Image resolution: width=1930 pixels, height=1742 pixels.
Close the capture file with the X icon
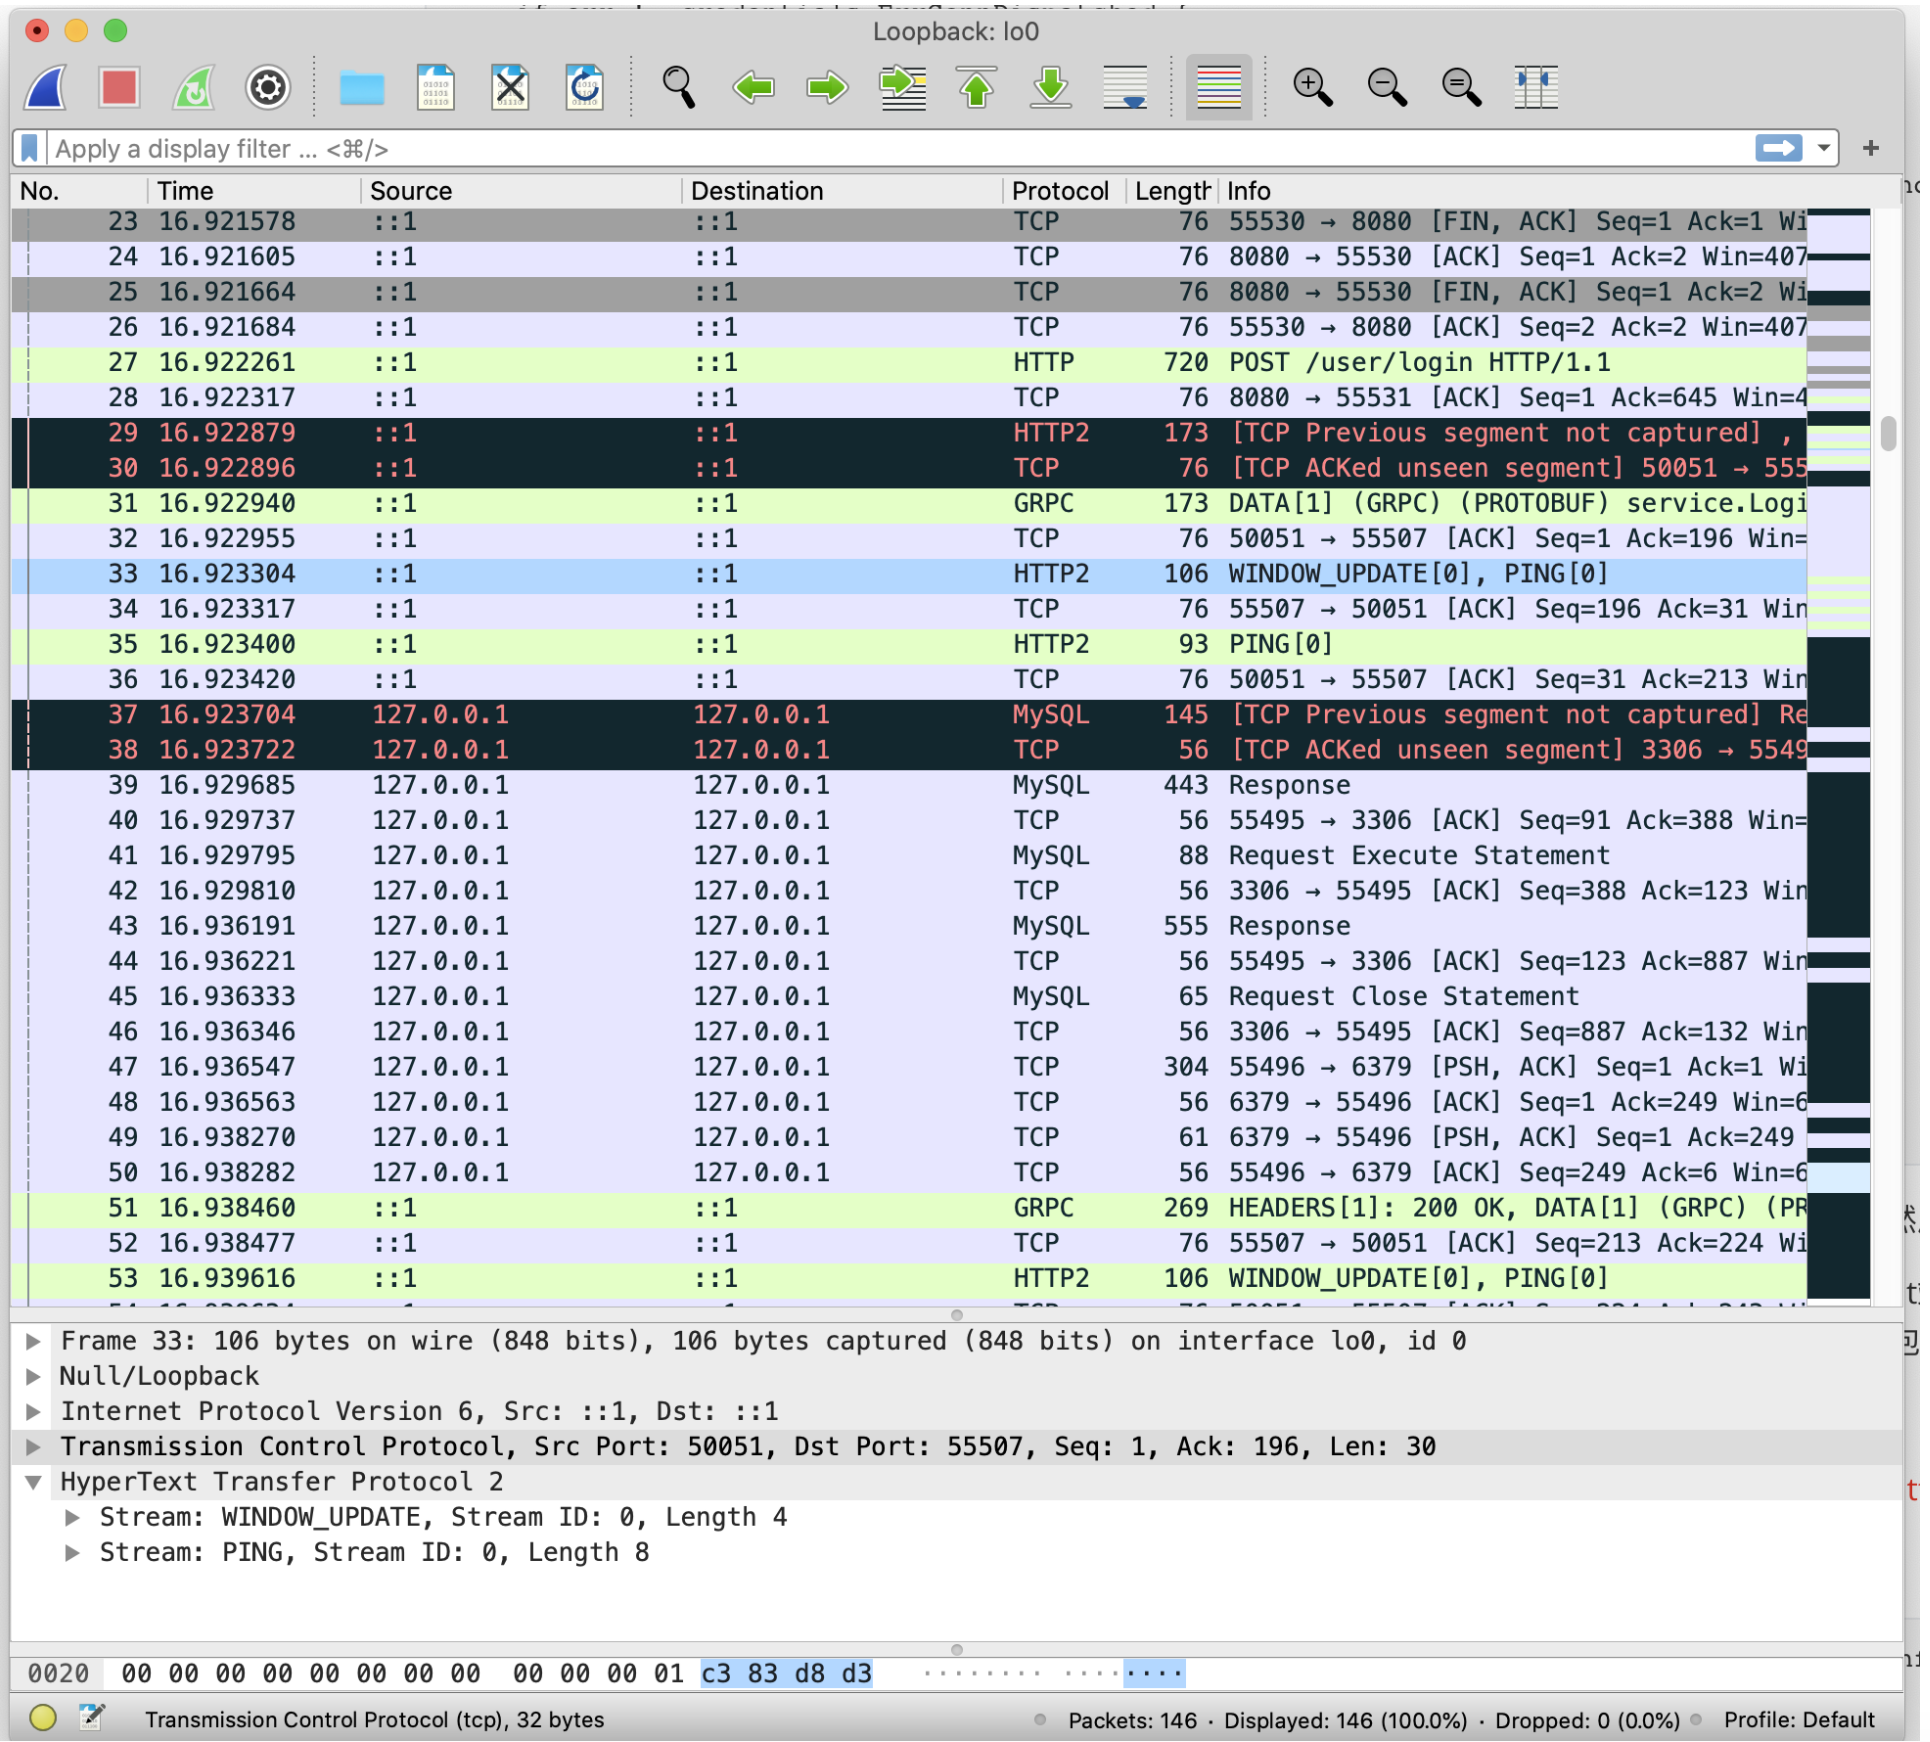click(511, 88)
